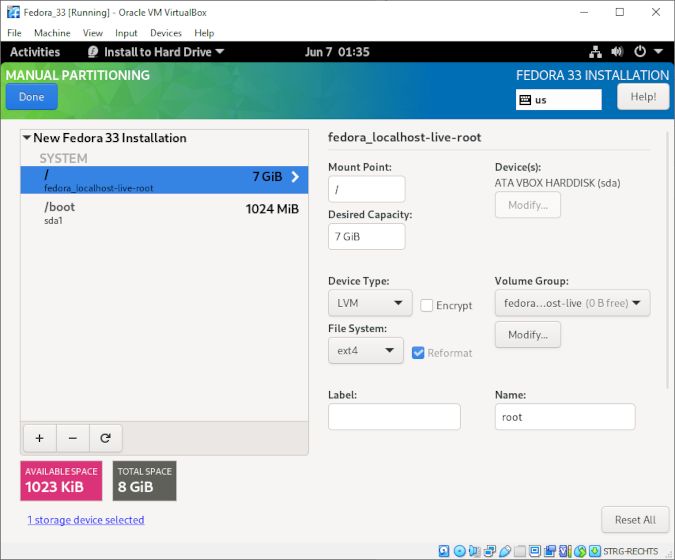This screenshot has width=675, height=560.
Task: Open the Machine menu
Action: pos(52,33)
